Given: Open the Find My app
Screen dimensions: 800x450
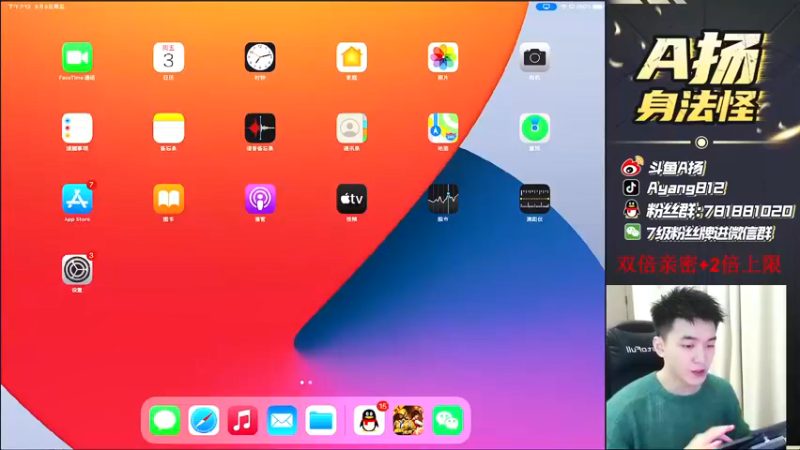Looking at the screenshot, I should [x=535, y=128].
